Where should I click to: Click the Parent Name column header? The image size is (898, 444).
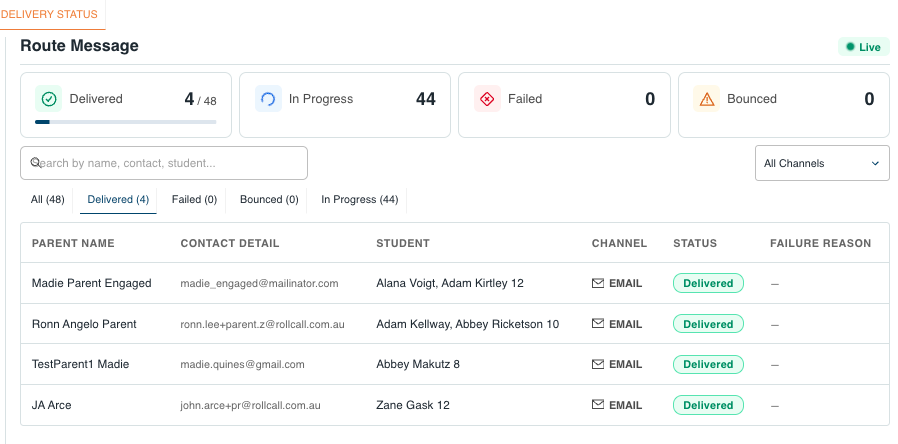pyautogui.click(x=73, y=243)
